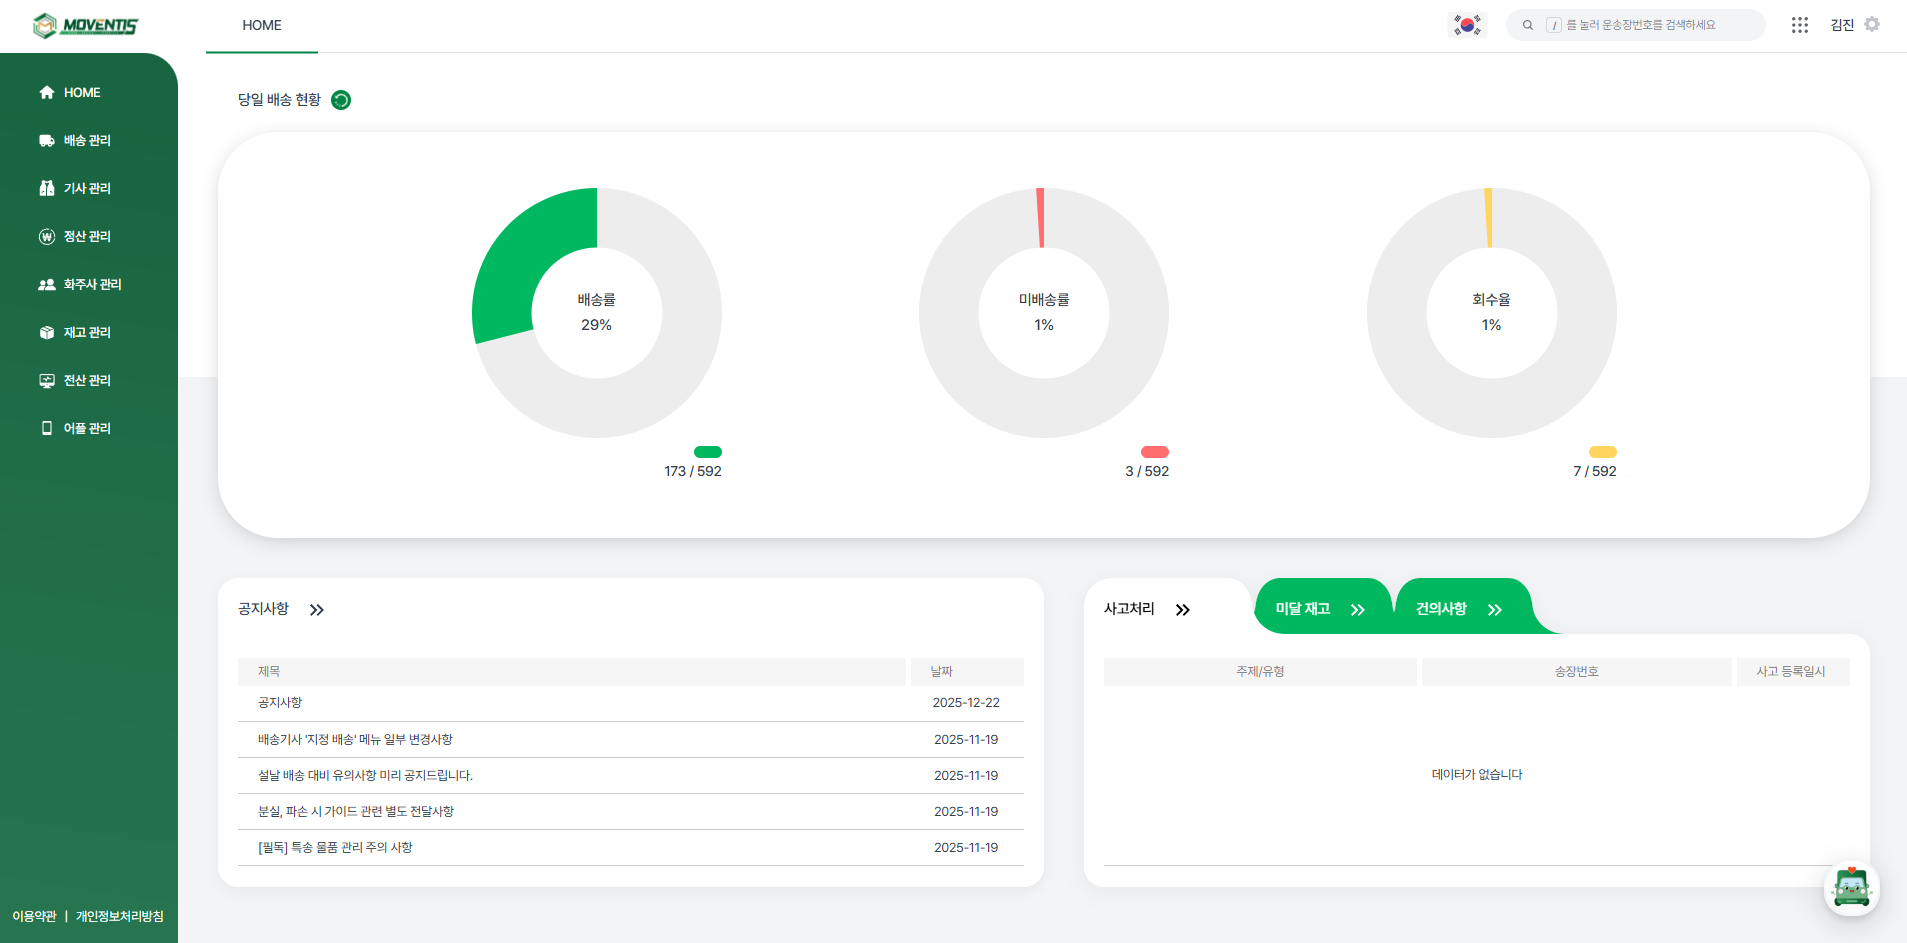Click the driver icon for 기사 관리
1907x943 pixels.
coord(47,188)
